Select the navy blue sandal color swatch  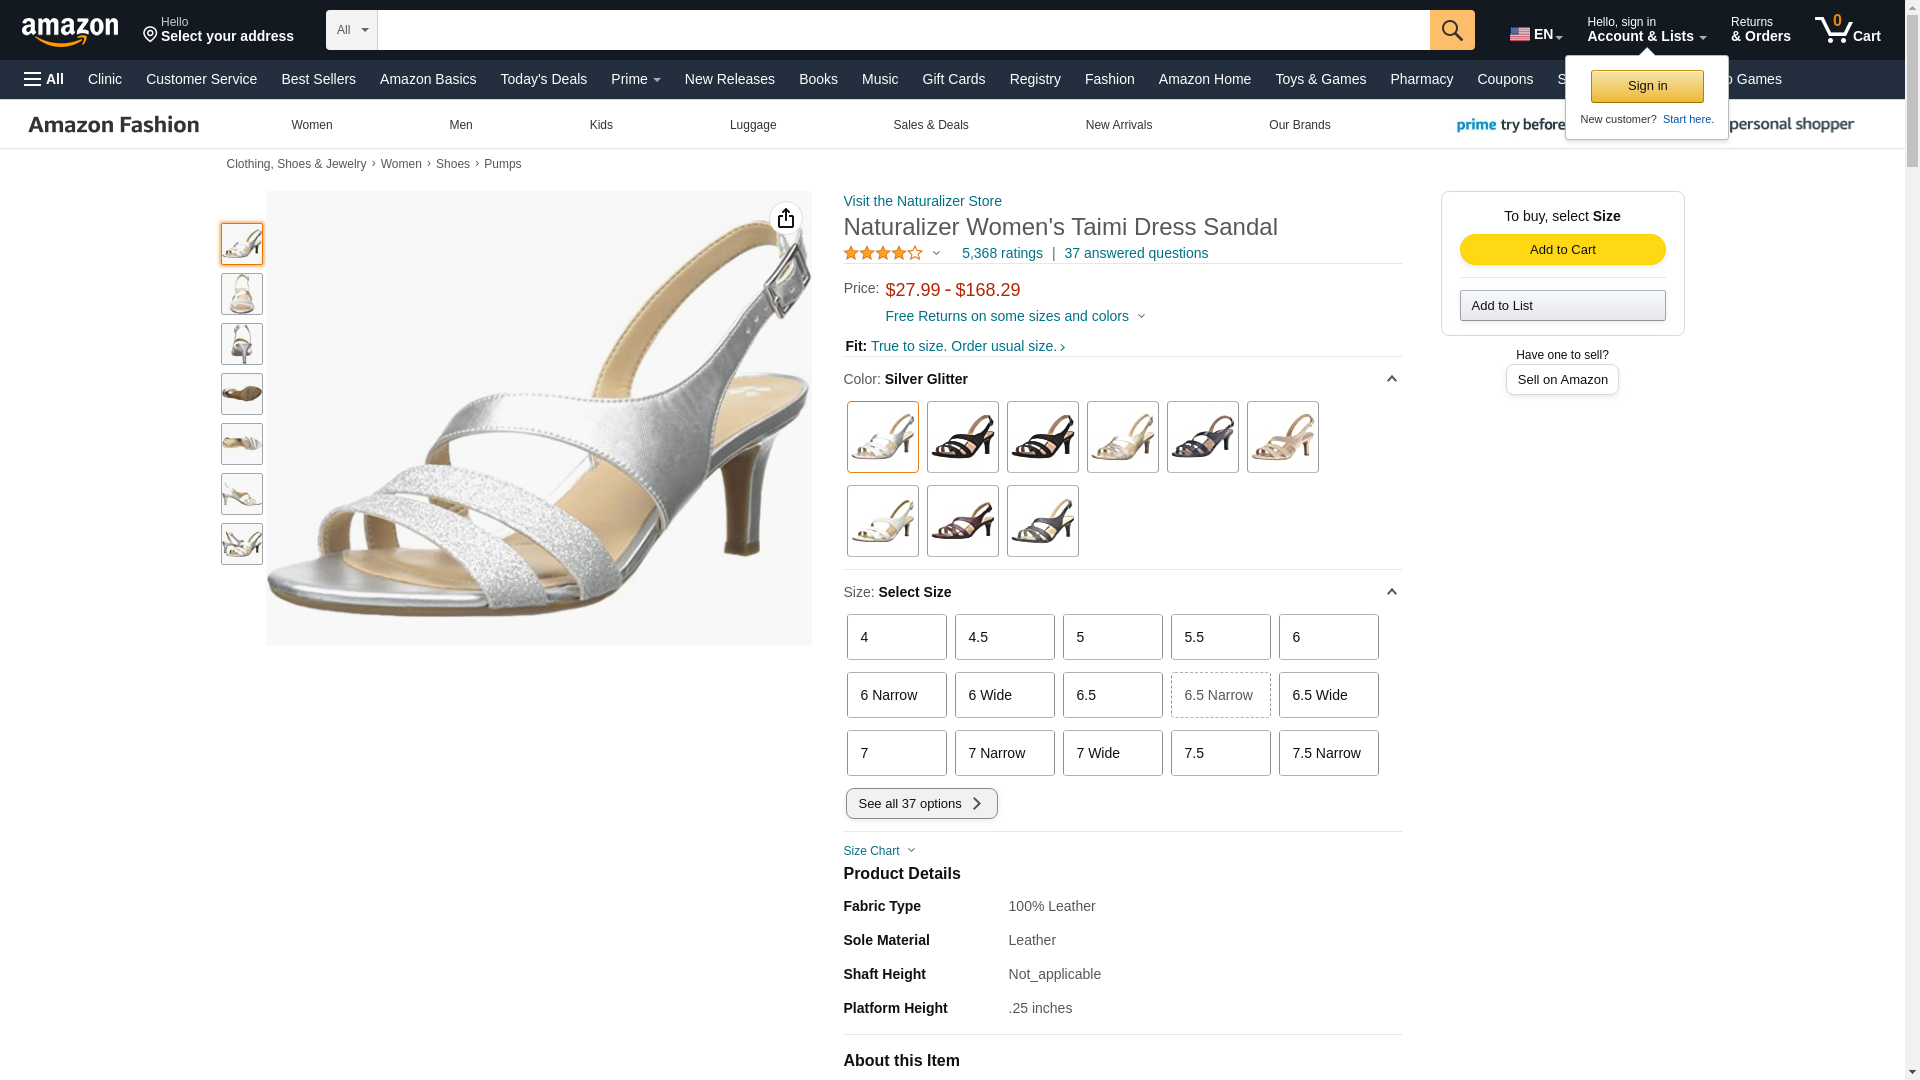1202,437
